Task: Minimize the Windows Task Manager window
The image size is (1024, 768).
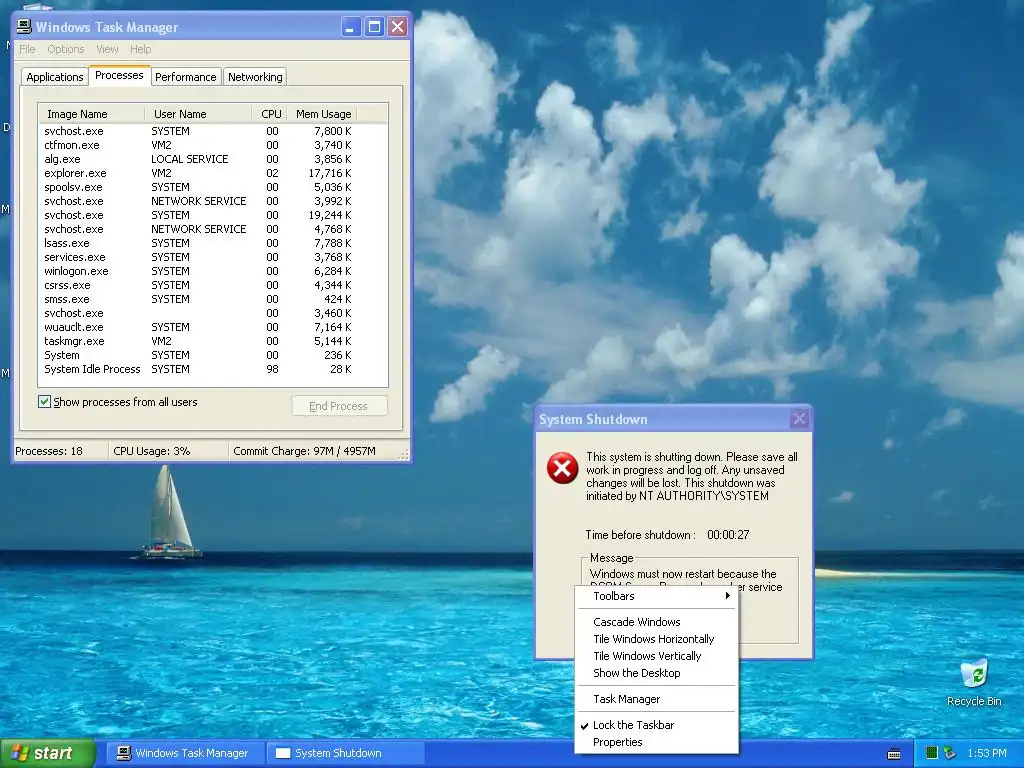Action: tap(351, 27)
